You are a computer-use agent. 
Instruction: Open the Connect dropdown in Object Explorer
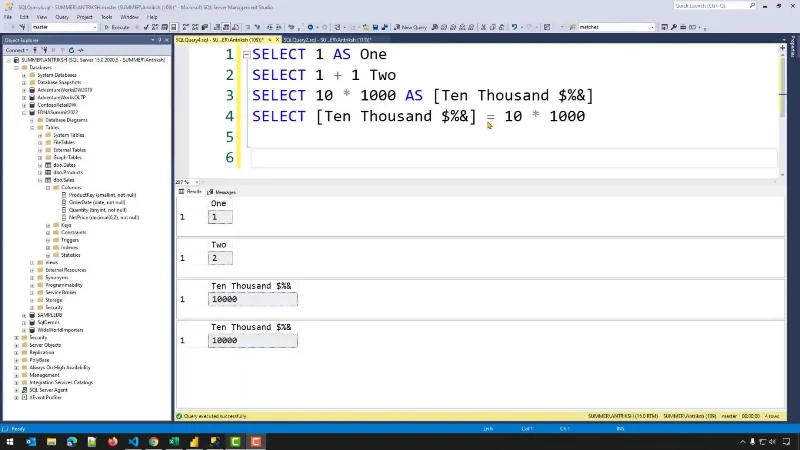17,50
